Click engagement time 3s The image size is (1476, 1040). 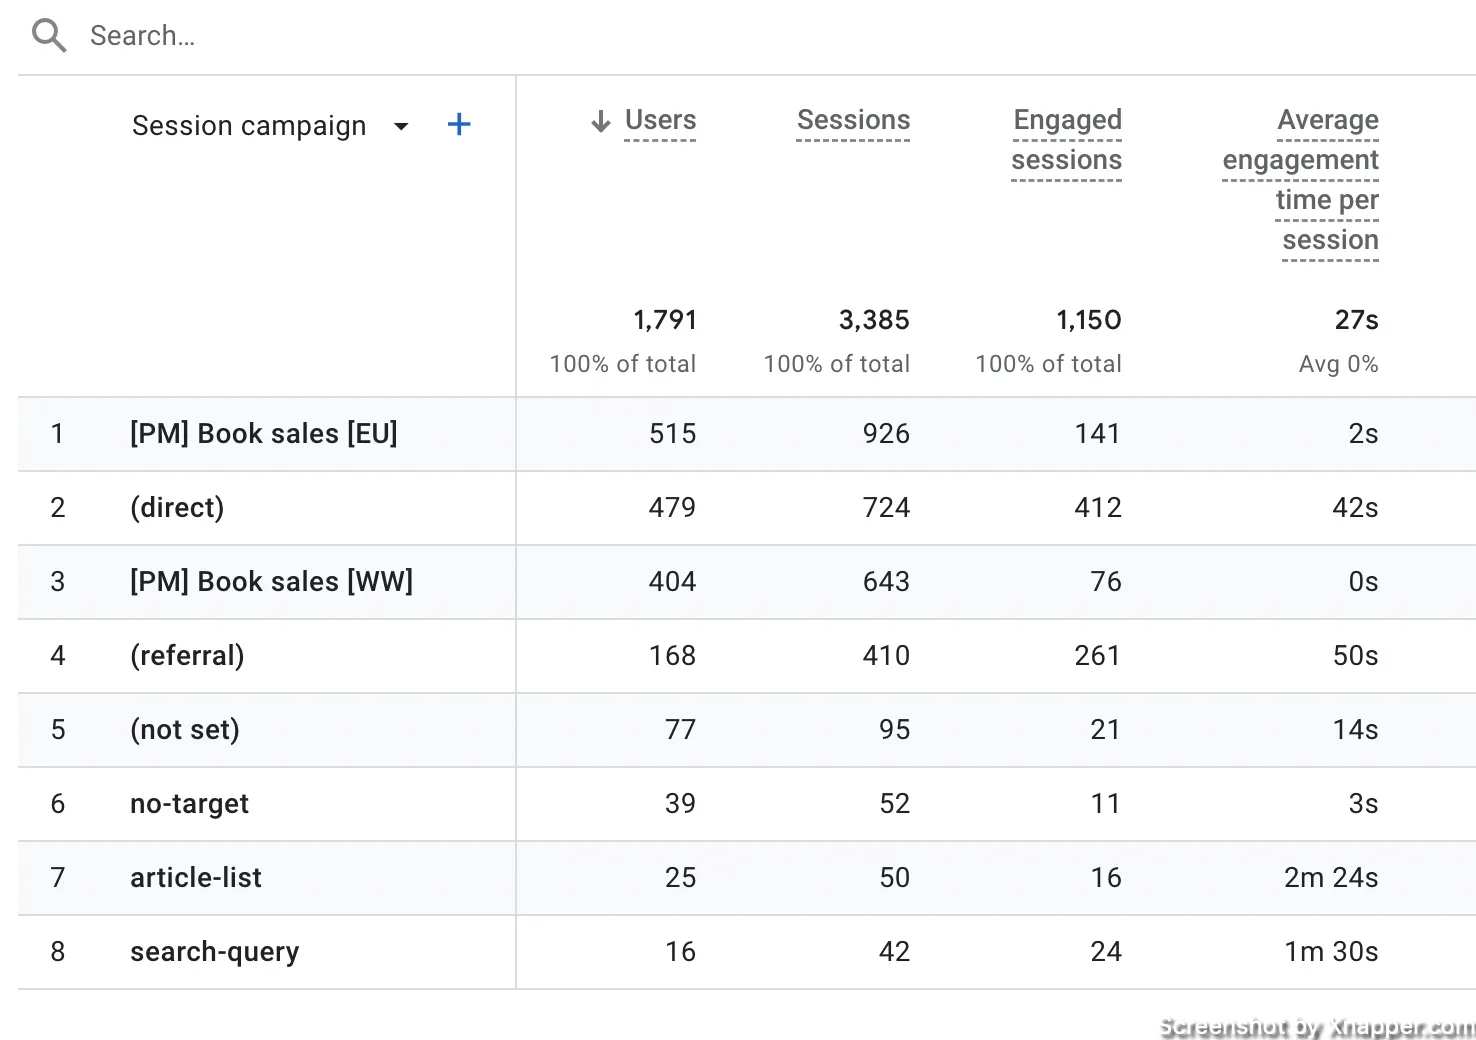click(1364, 804)
